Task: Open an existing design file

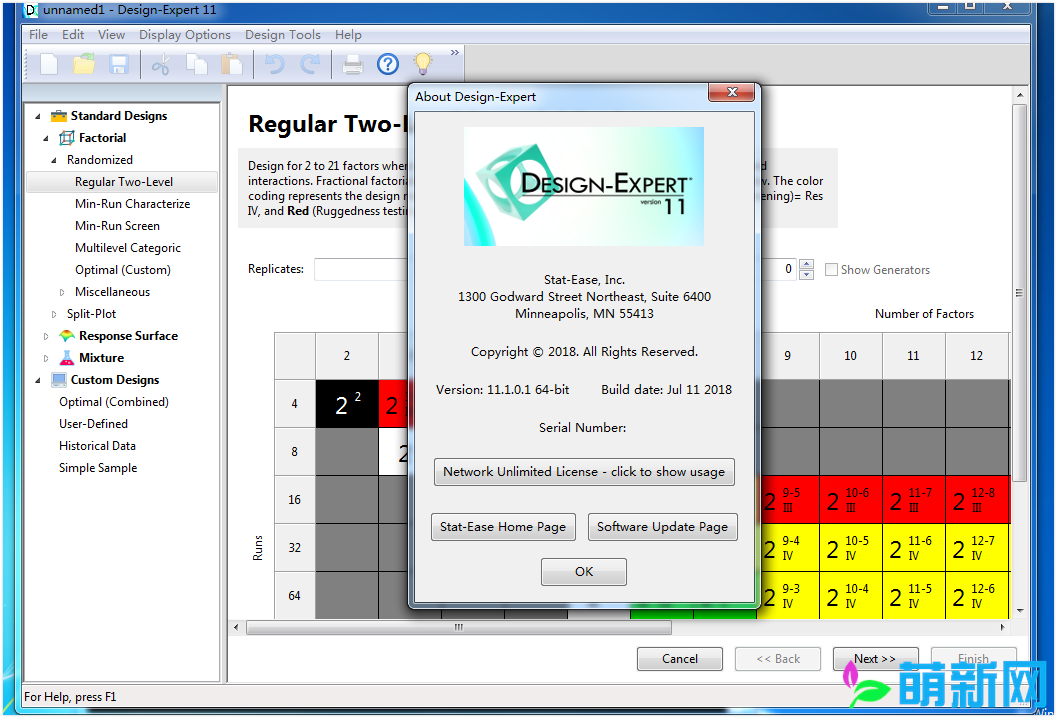Action: [83, 64]
